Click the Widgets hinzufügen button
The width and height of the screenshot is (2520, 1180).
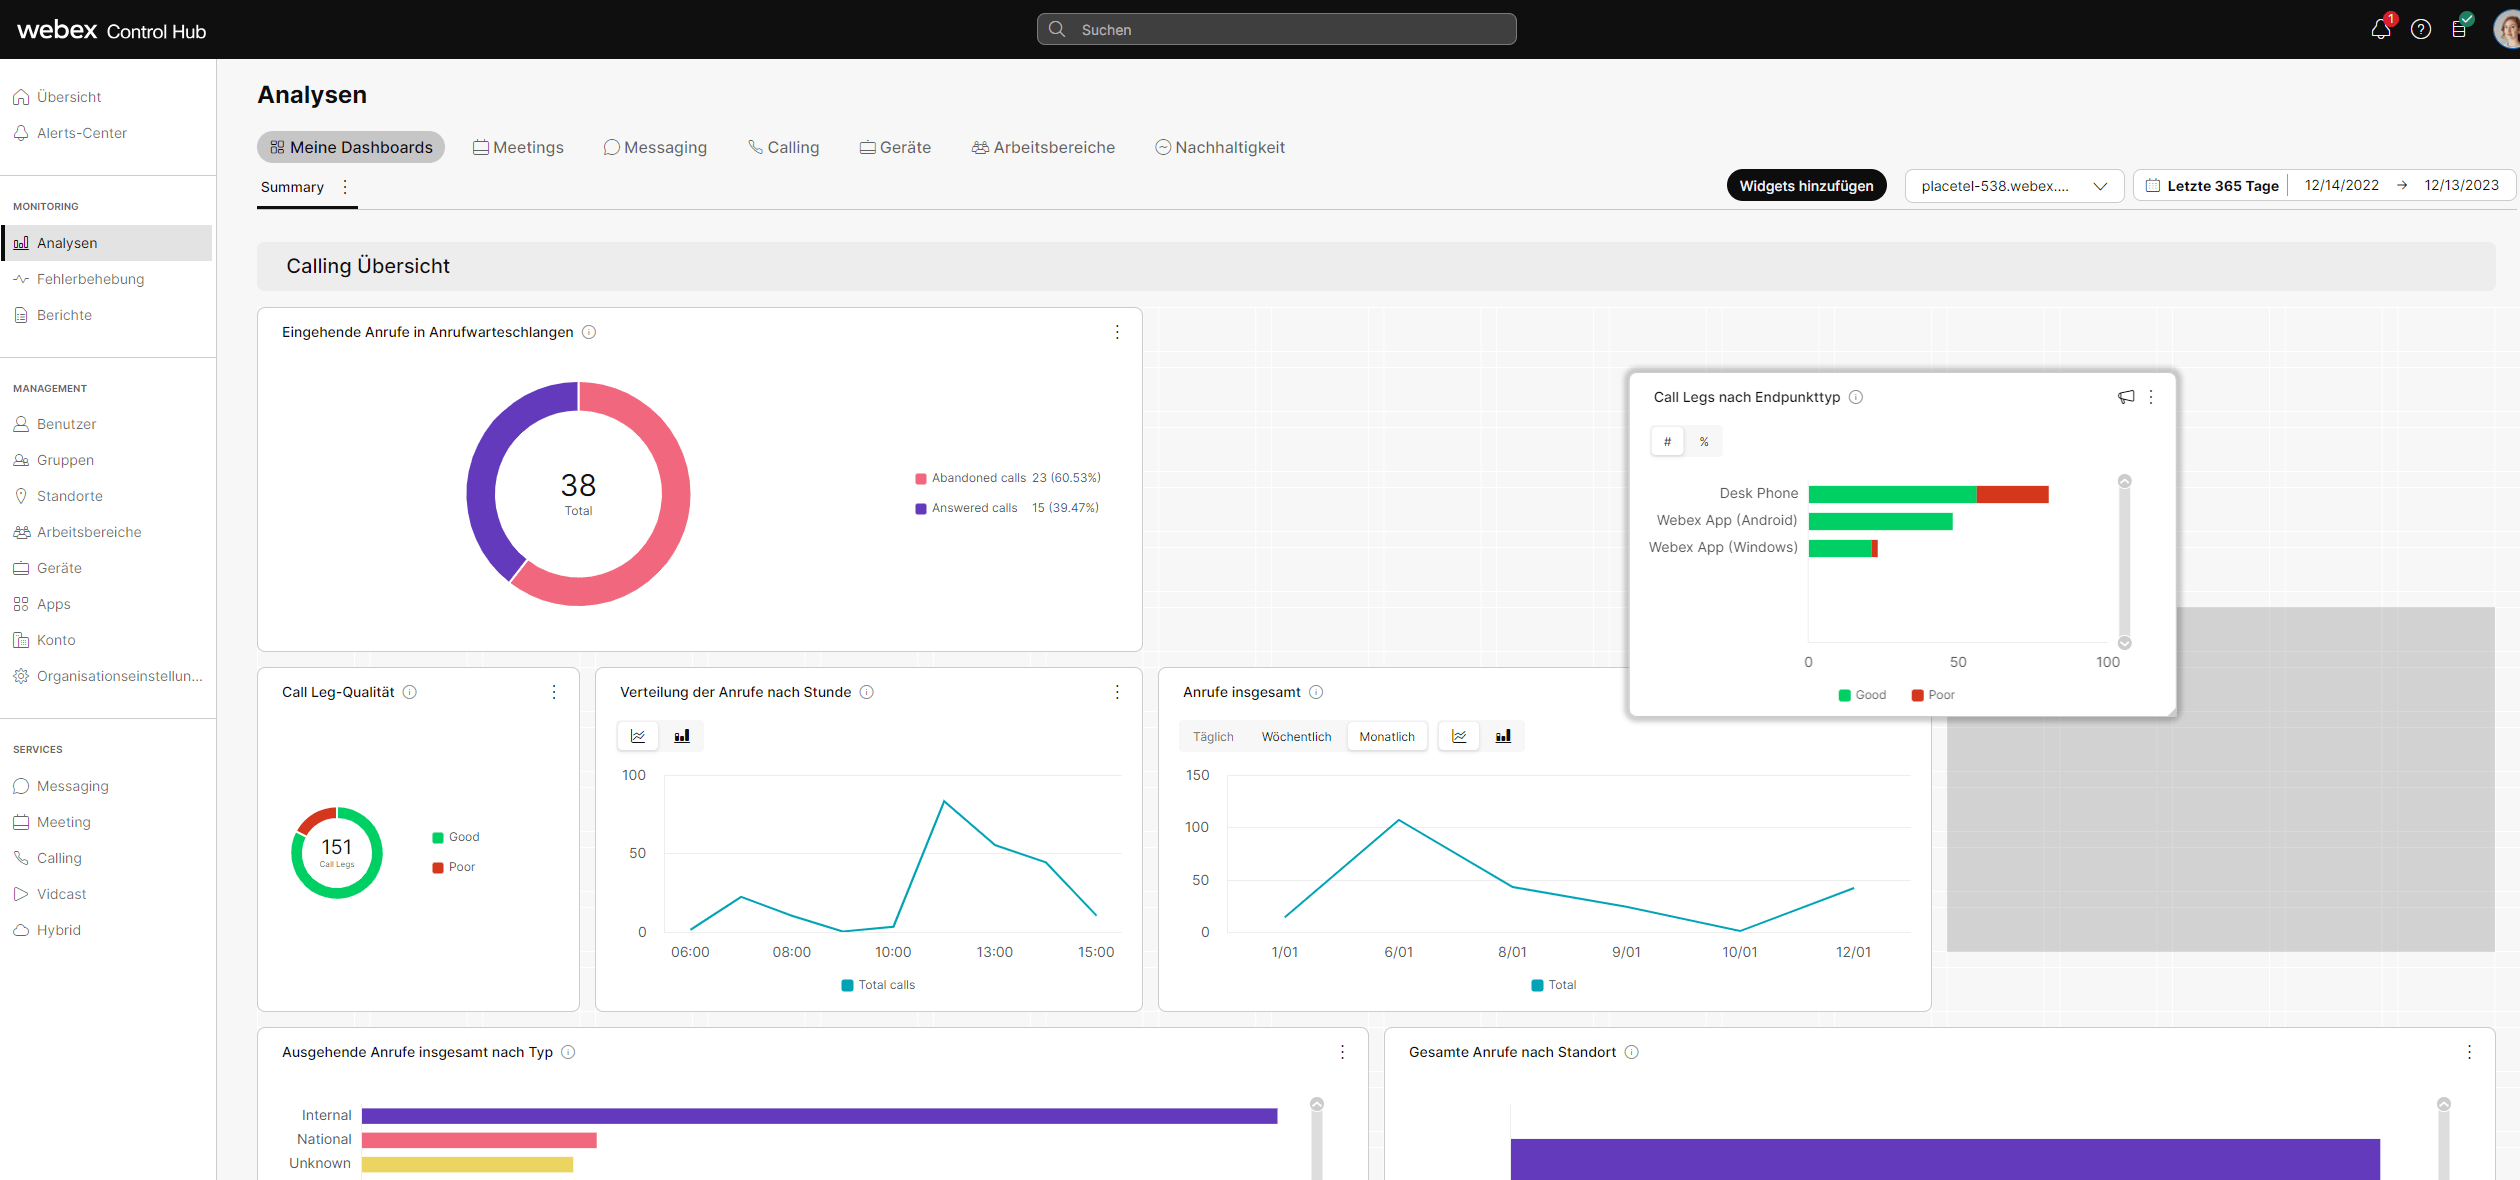pos(1806,186)
